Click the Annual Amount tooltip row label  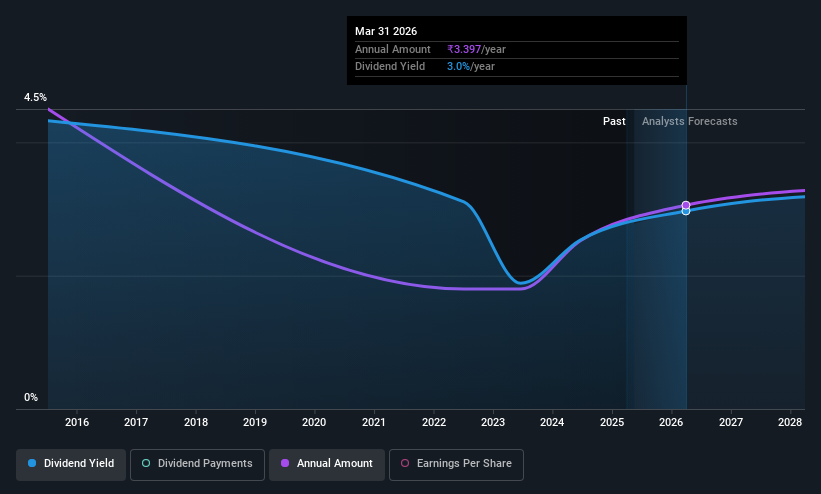point(393,49)
